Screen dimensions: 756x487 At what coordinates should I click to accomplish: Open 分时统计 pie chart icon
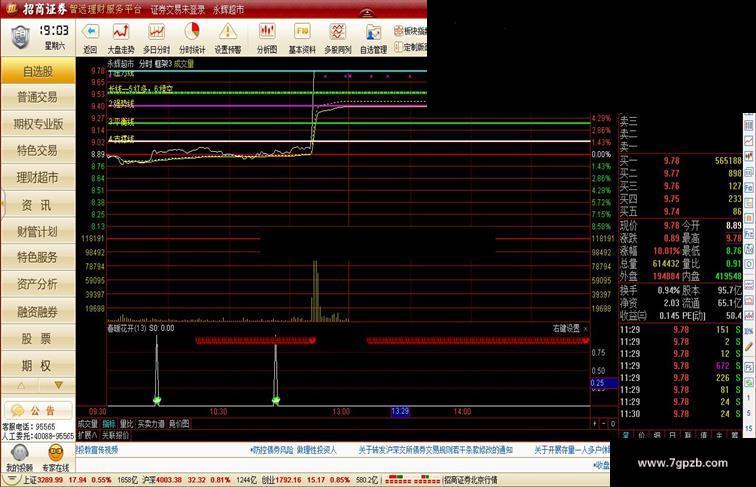(x=192, y=32)
